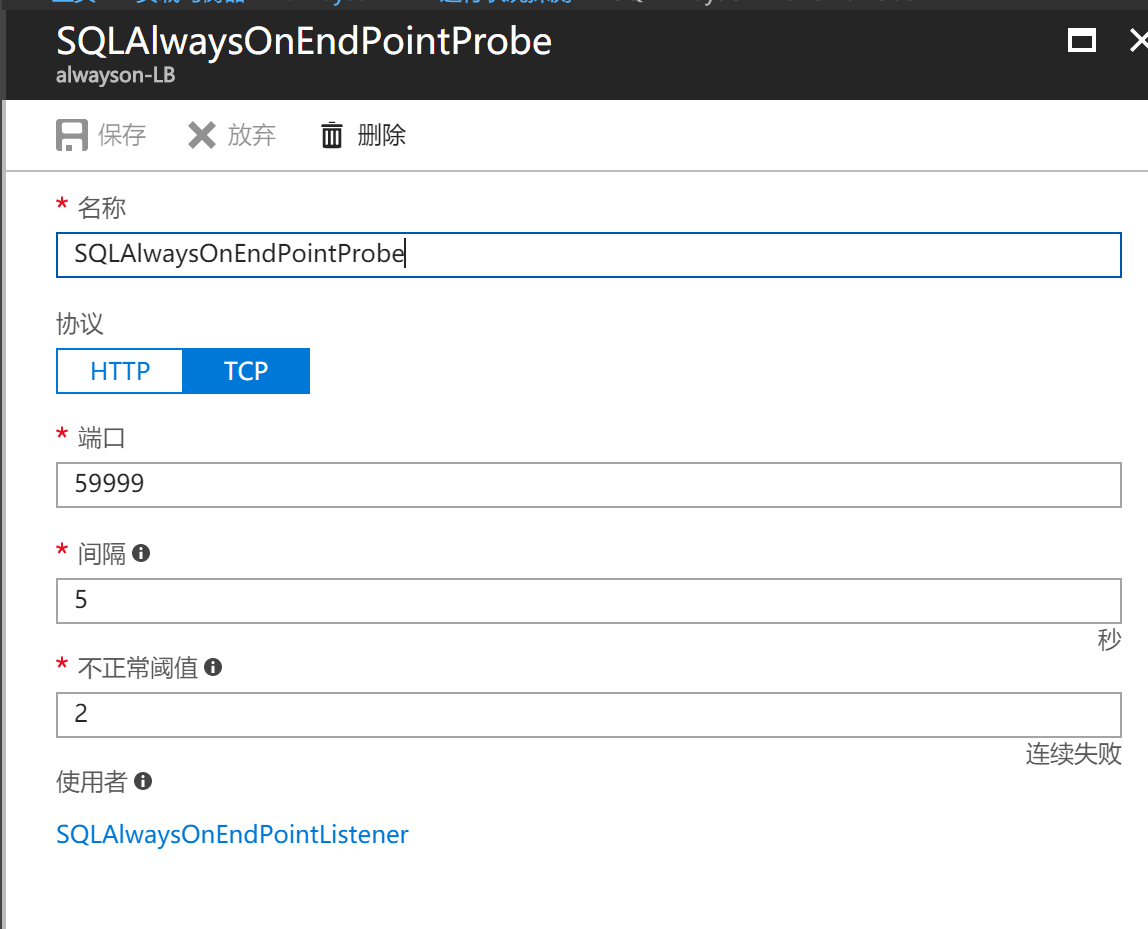This screenshot has width=1148, height=929.
Task: Click the 保存 text in the toolbar
Action: pos(122,135)
